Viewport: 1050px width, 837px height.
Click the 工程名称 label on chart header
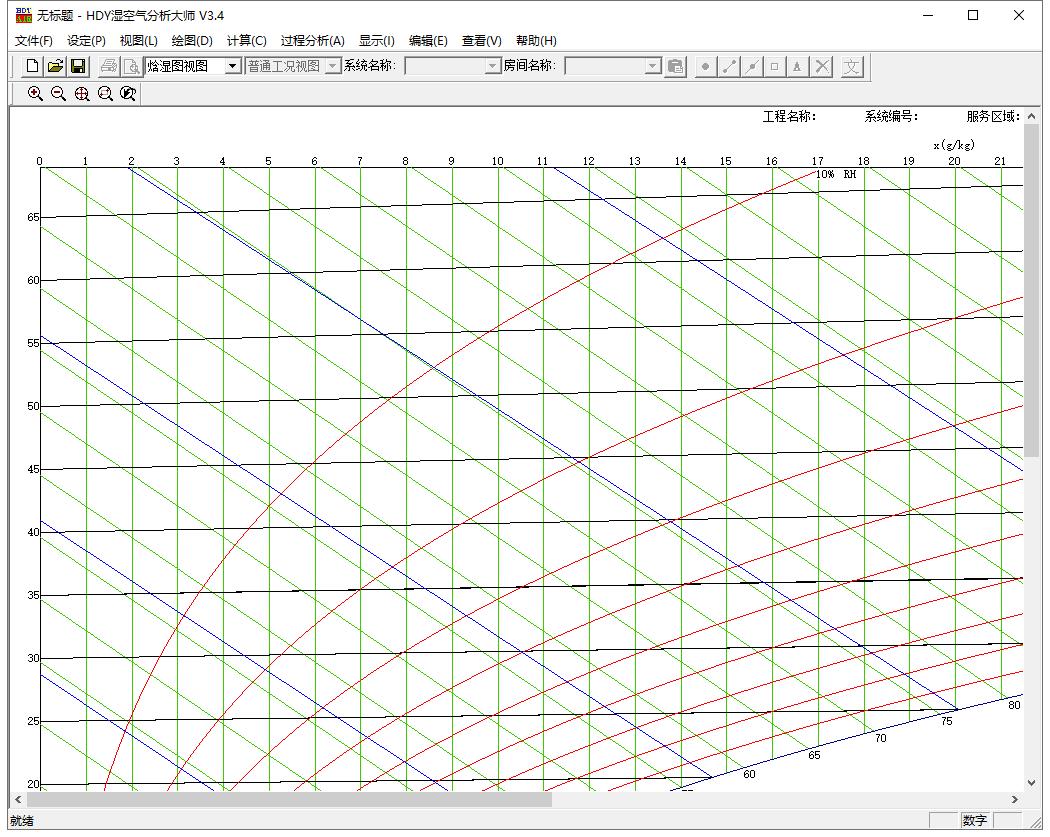(790, 117)
